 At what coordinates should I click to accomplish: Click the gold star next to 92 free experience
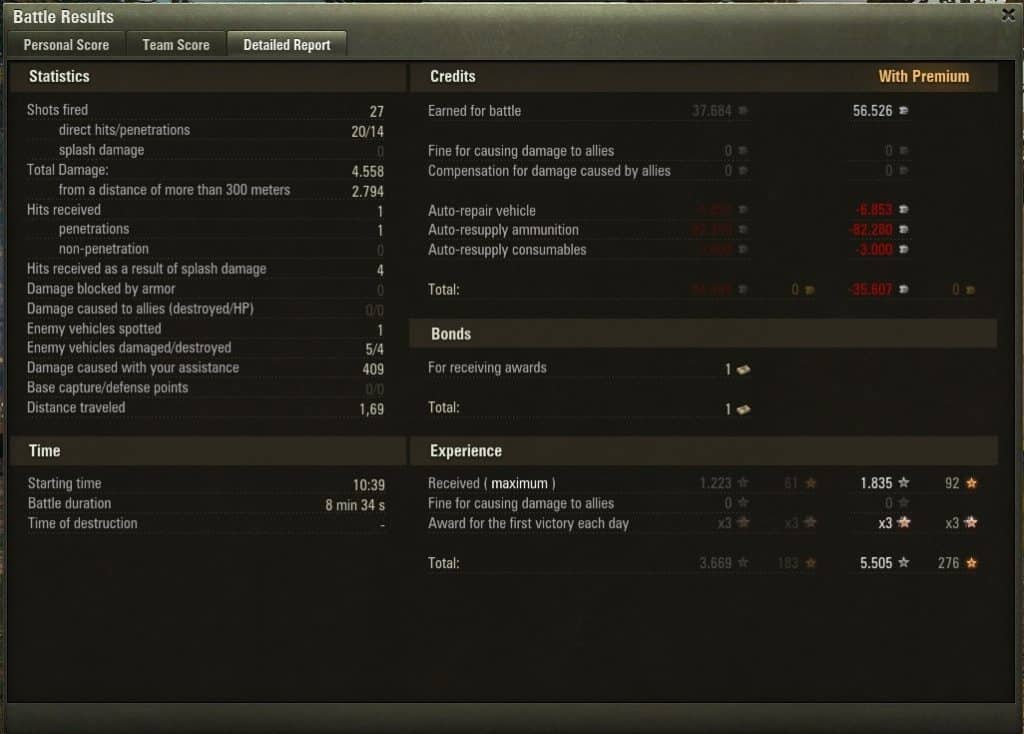(972, 483)
